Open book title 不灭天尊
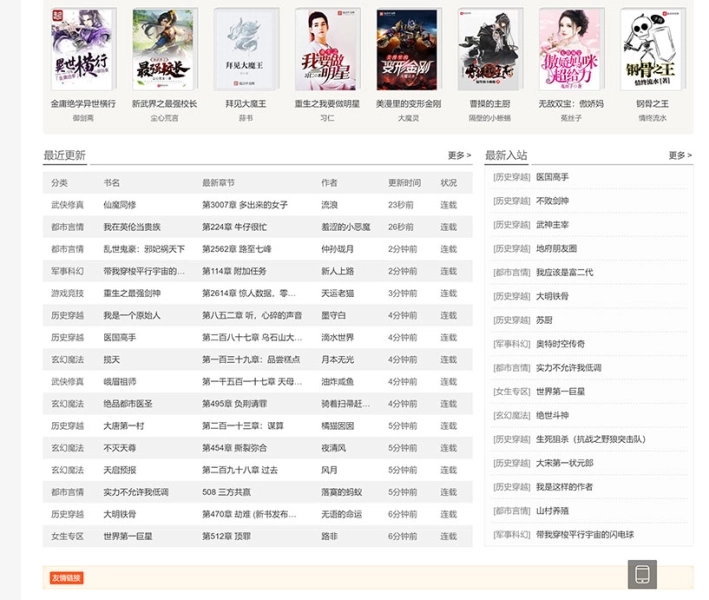The width and height of the screenshot is (709, 600). click(x=120, y=448)
